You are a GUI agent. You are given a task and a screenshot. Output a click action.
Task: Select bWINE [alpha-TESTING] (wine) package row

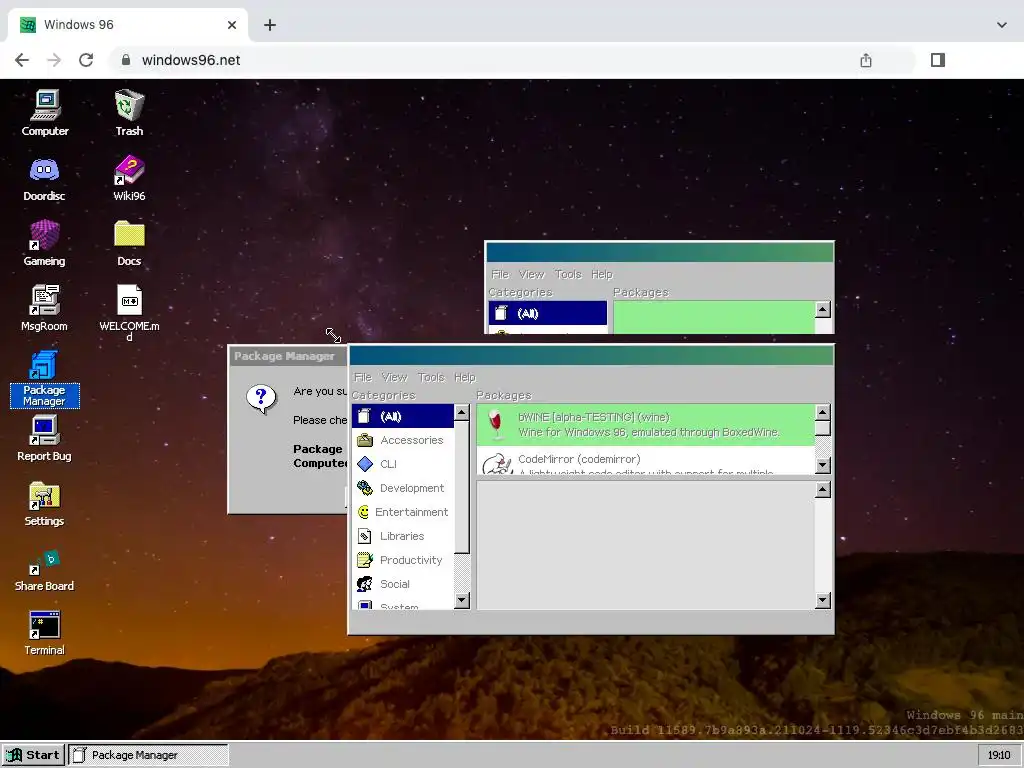646,424
